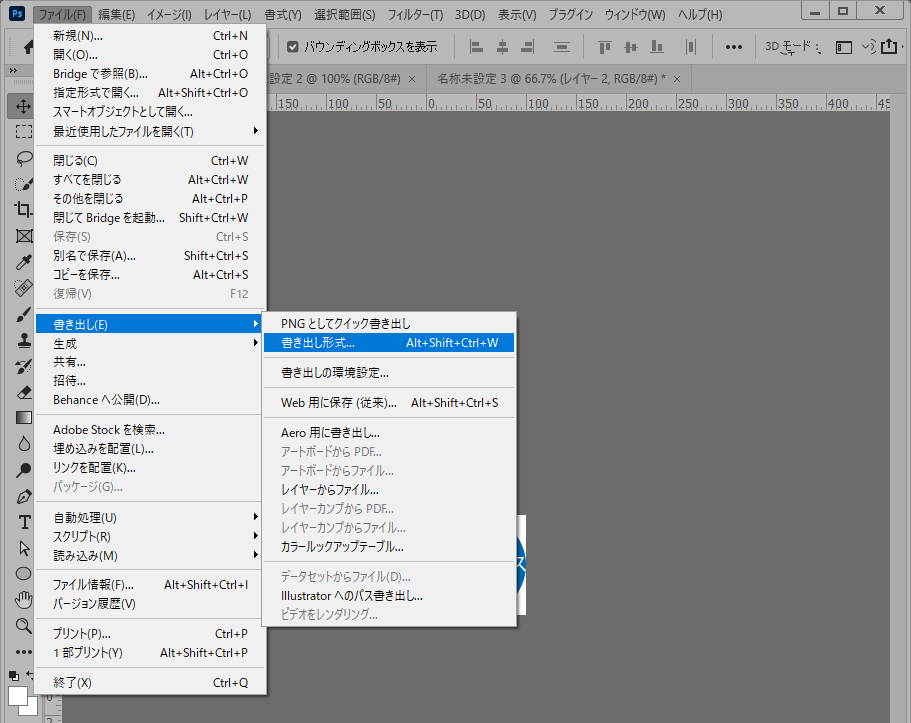Close the 名称未設定 3 document tab

677,79
